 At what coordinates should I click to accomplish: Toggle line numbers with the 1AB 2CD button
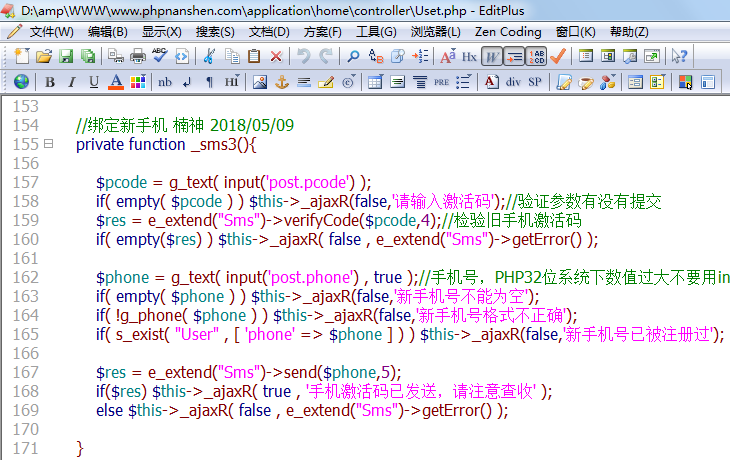point(536,56)
